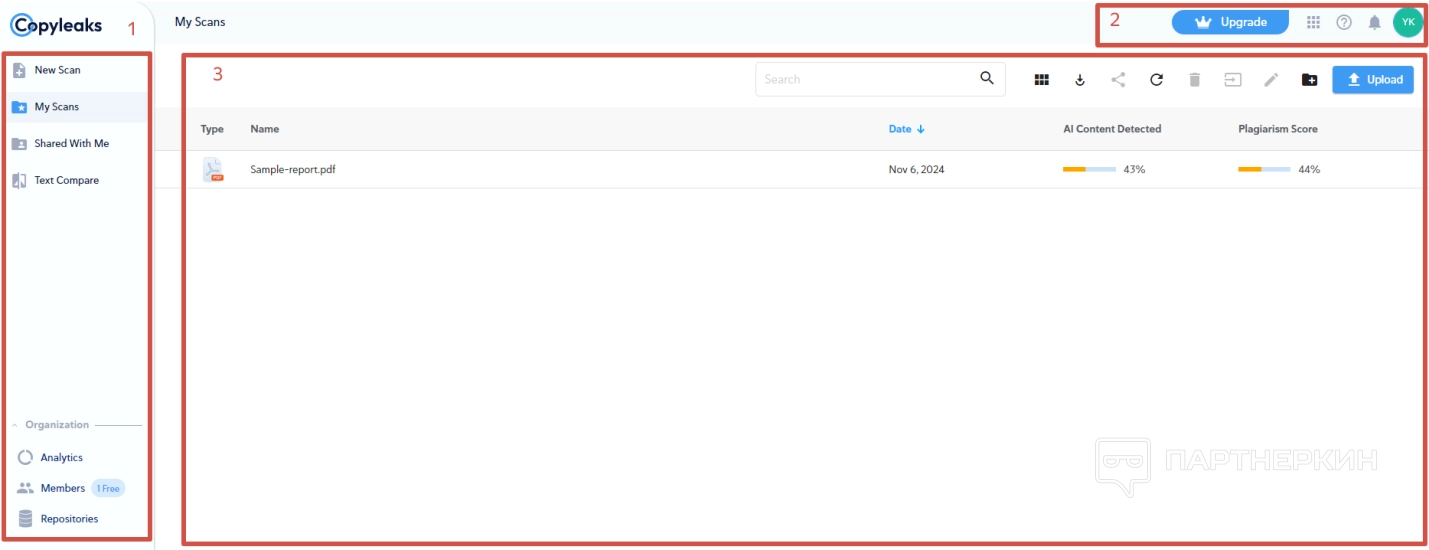Click the Shared With Me folder icon
This screenshot has width=1429, height=550.
19,144
